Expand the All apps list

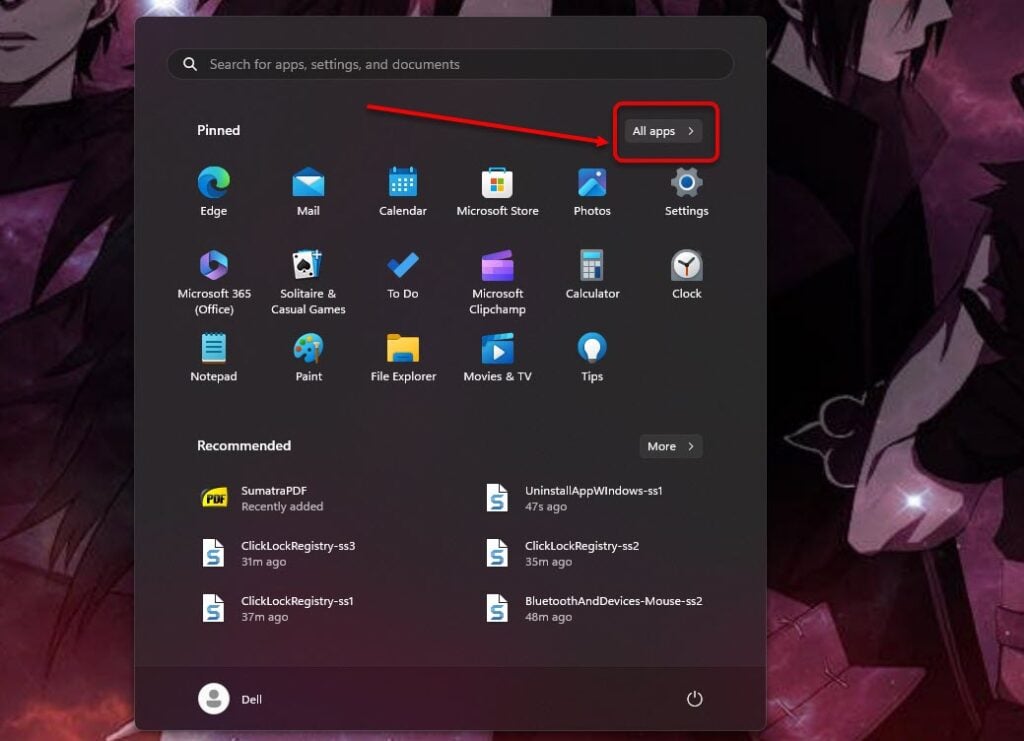click(x=663, y=131)
